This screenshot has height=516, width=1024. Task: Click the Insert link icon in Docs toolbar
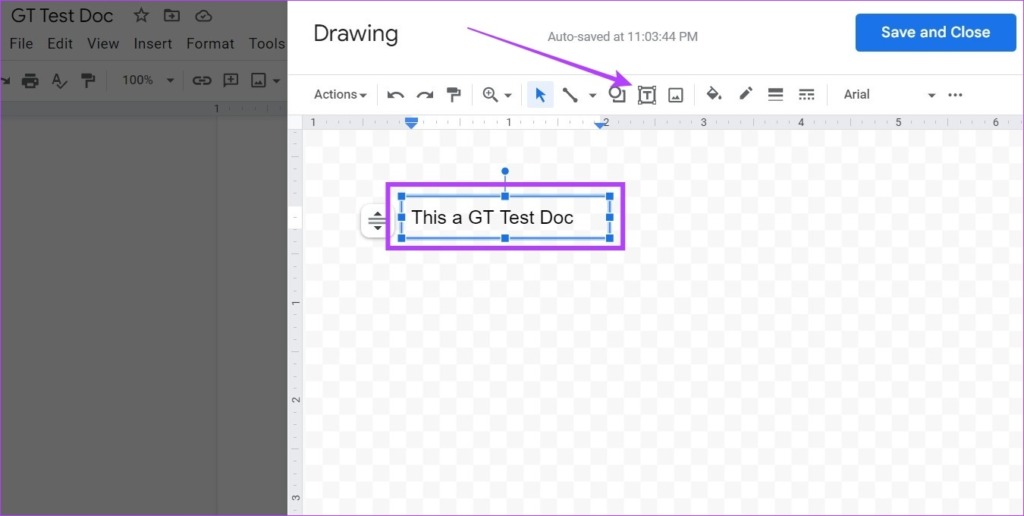pos(201,80)
